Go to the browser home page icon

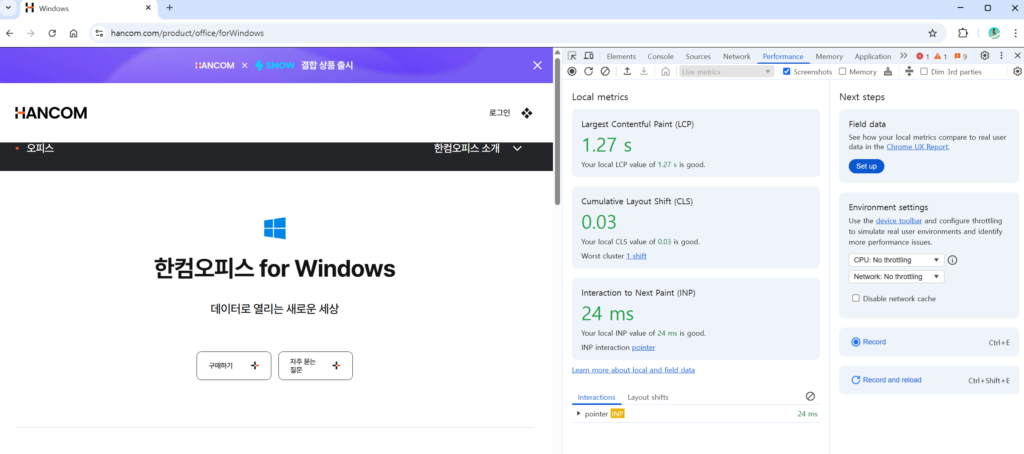[x=73, y=33]
